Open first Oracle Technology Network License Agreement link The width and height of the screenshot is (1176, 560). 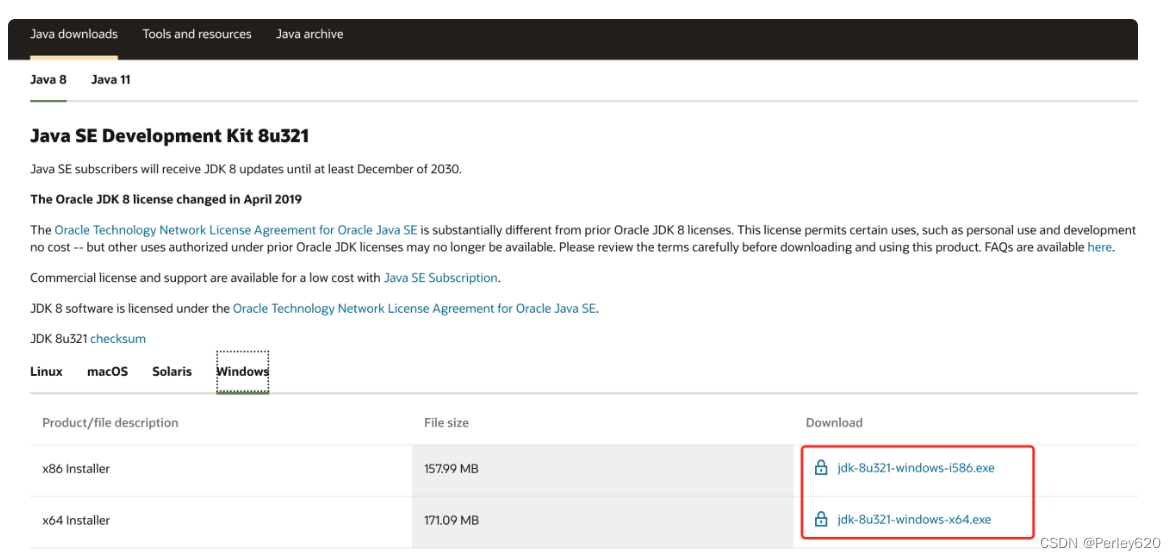pos(236,230)
